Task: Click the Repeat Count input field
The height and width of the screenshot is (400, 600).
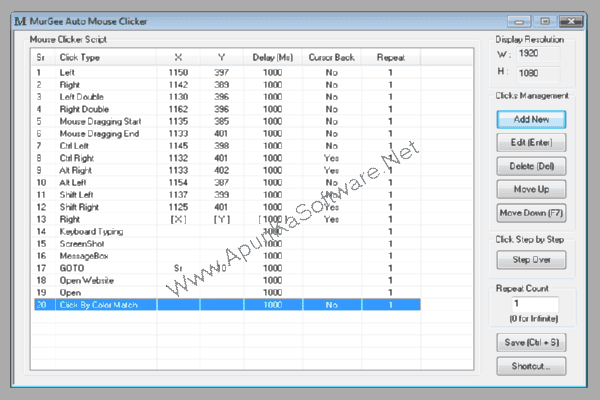Action: 535,304
